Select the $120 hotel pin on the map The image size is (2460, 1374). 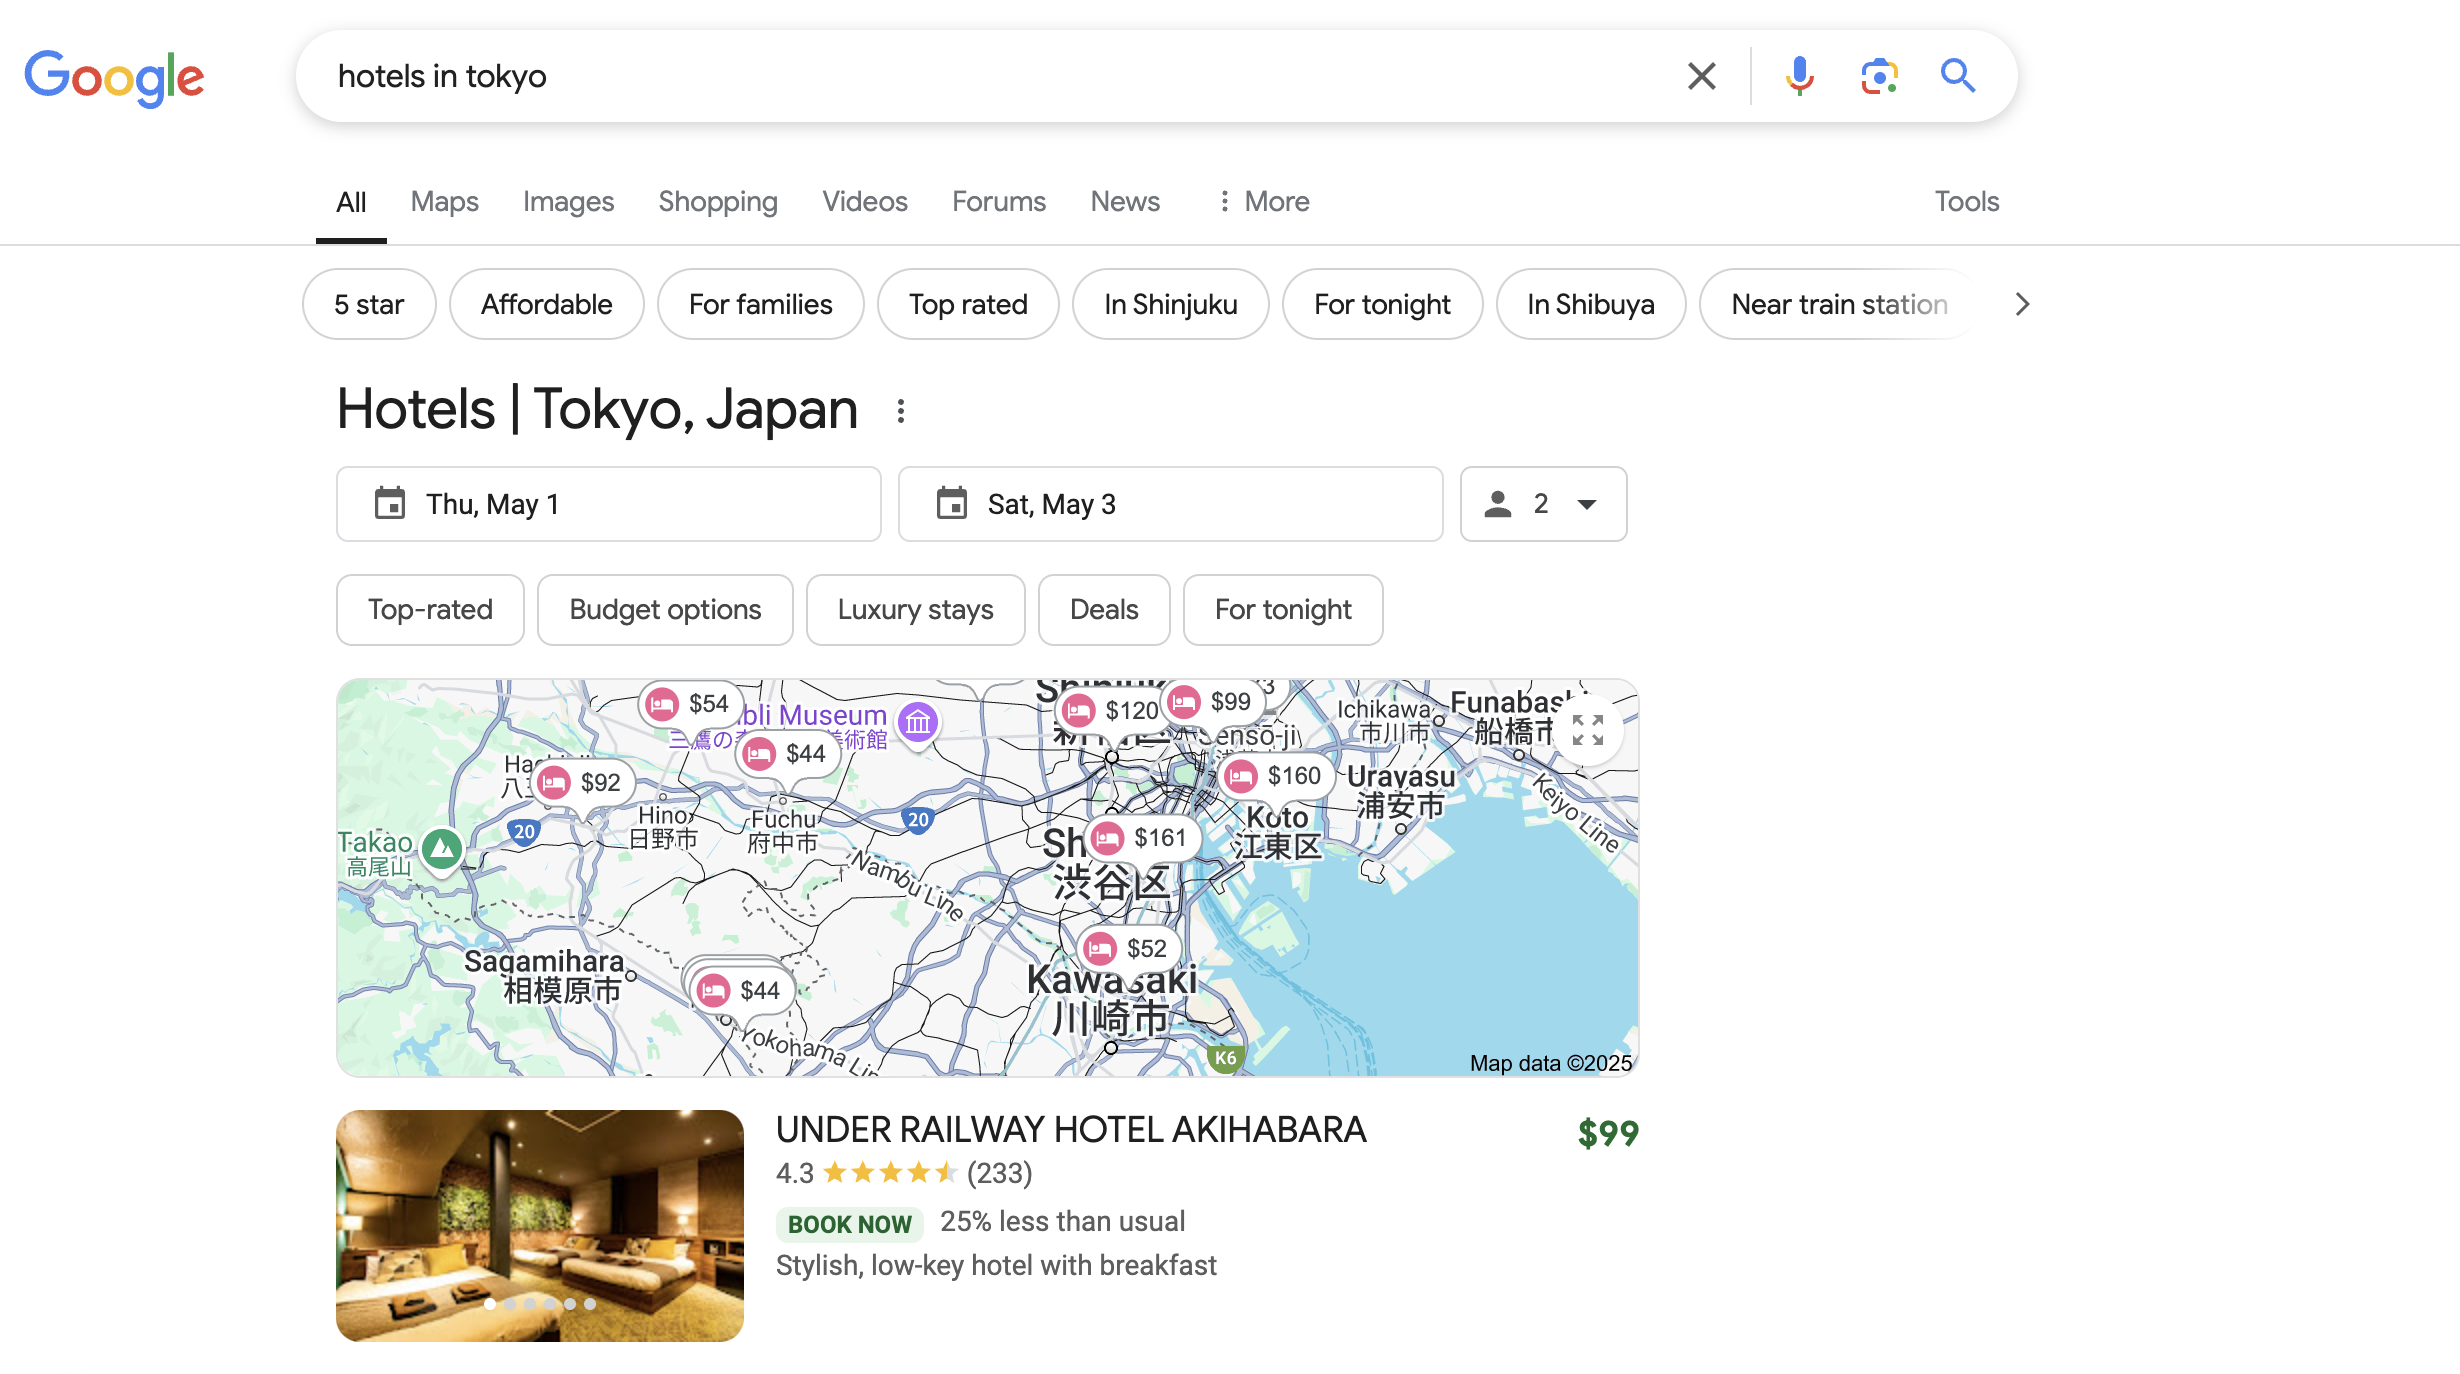(x=1108, y=710)
